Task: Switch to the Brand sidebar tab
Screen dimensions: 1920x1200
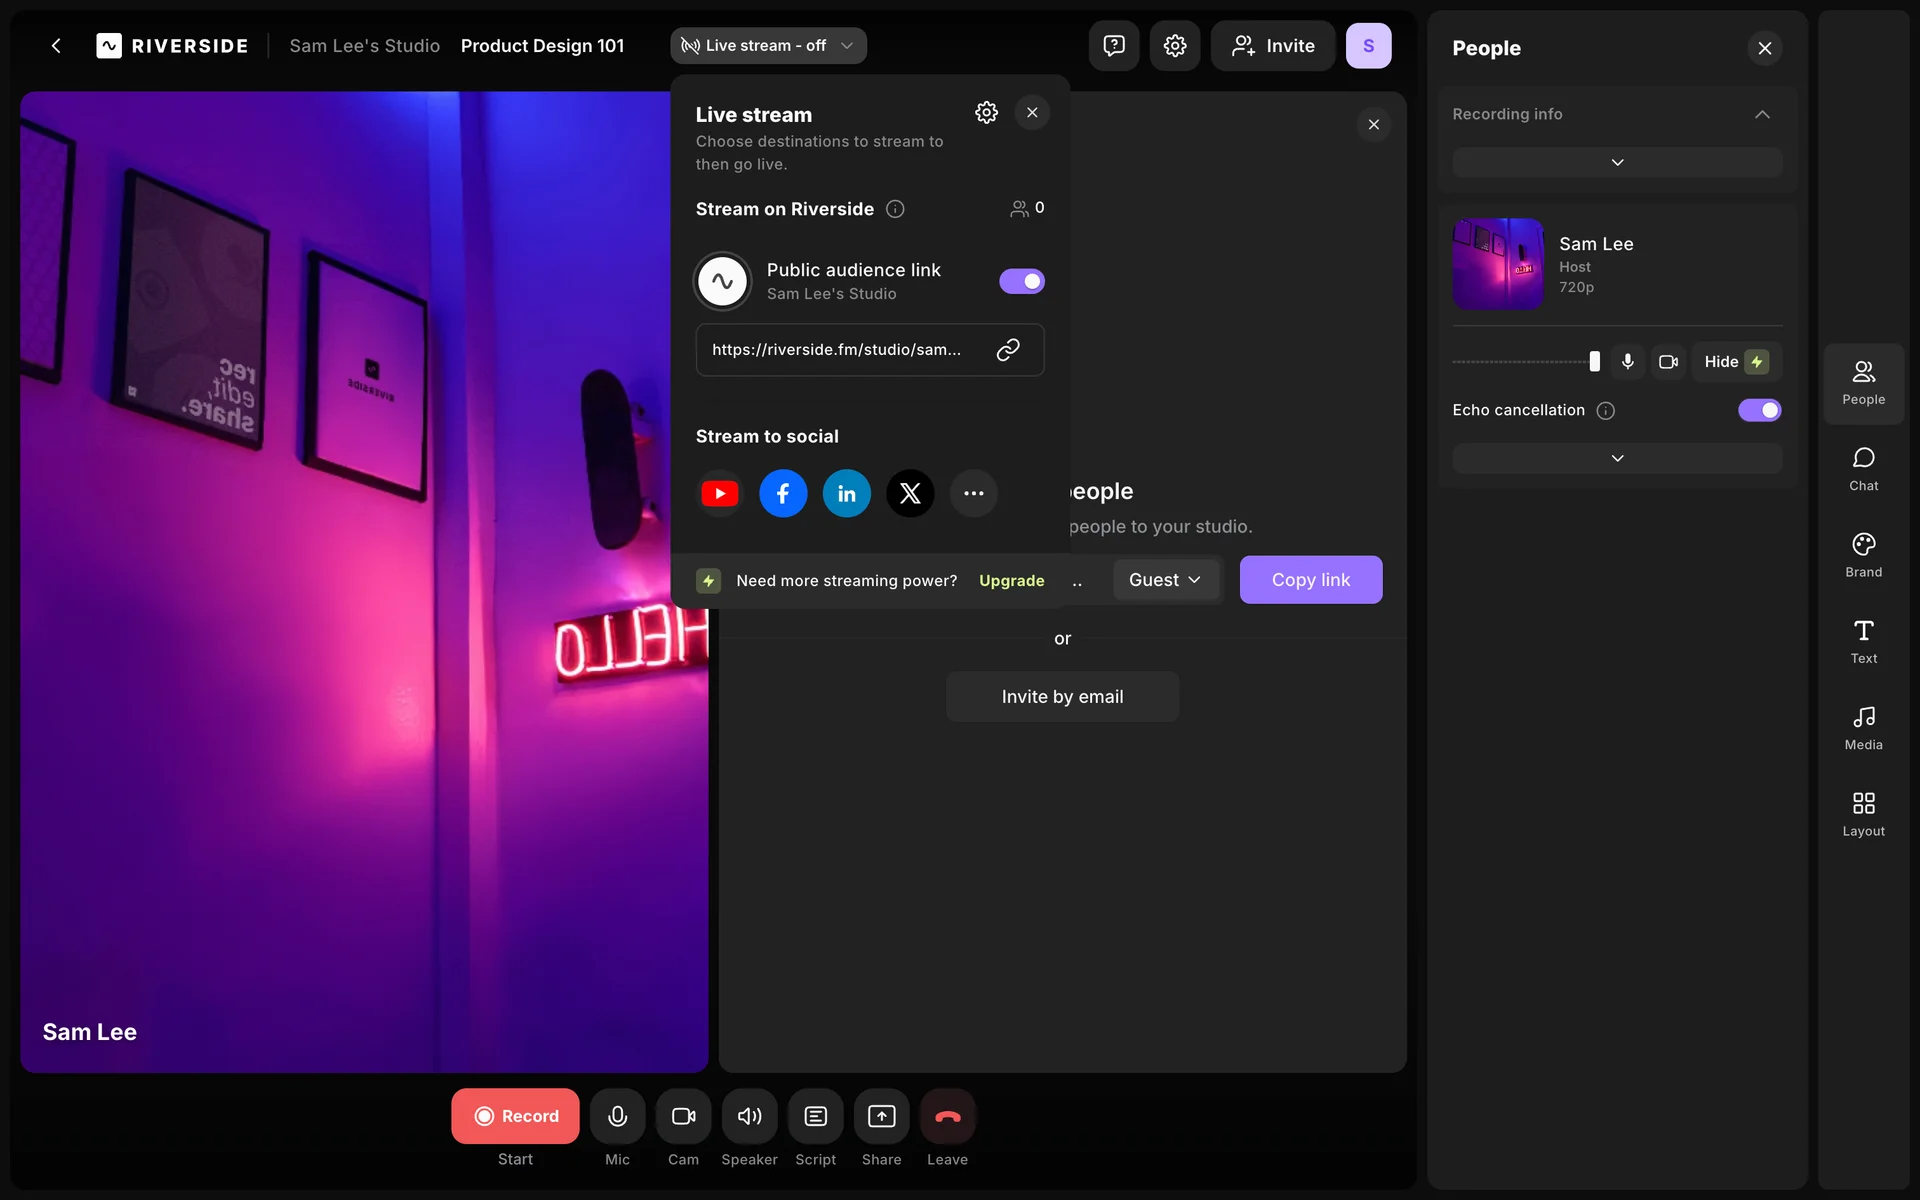Action: tap(1863, 555)
